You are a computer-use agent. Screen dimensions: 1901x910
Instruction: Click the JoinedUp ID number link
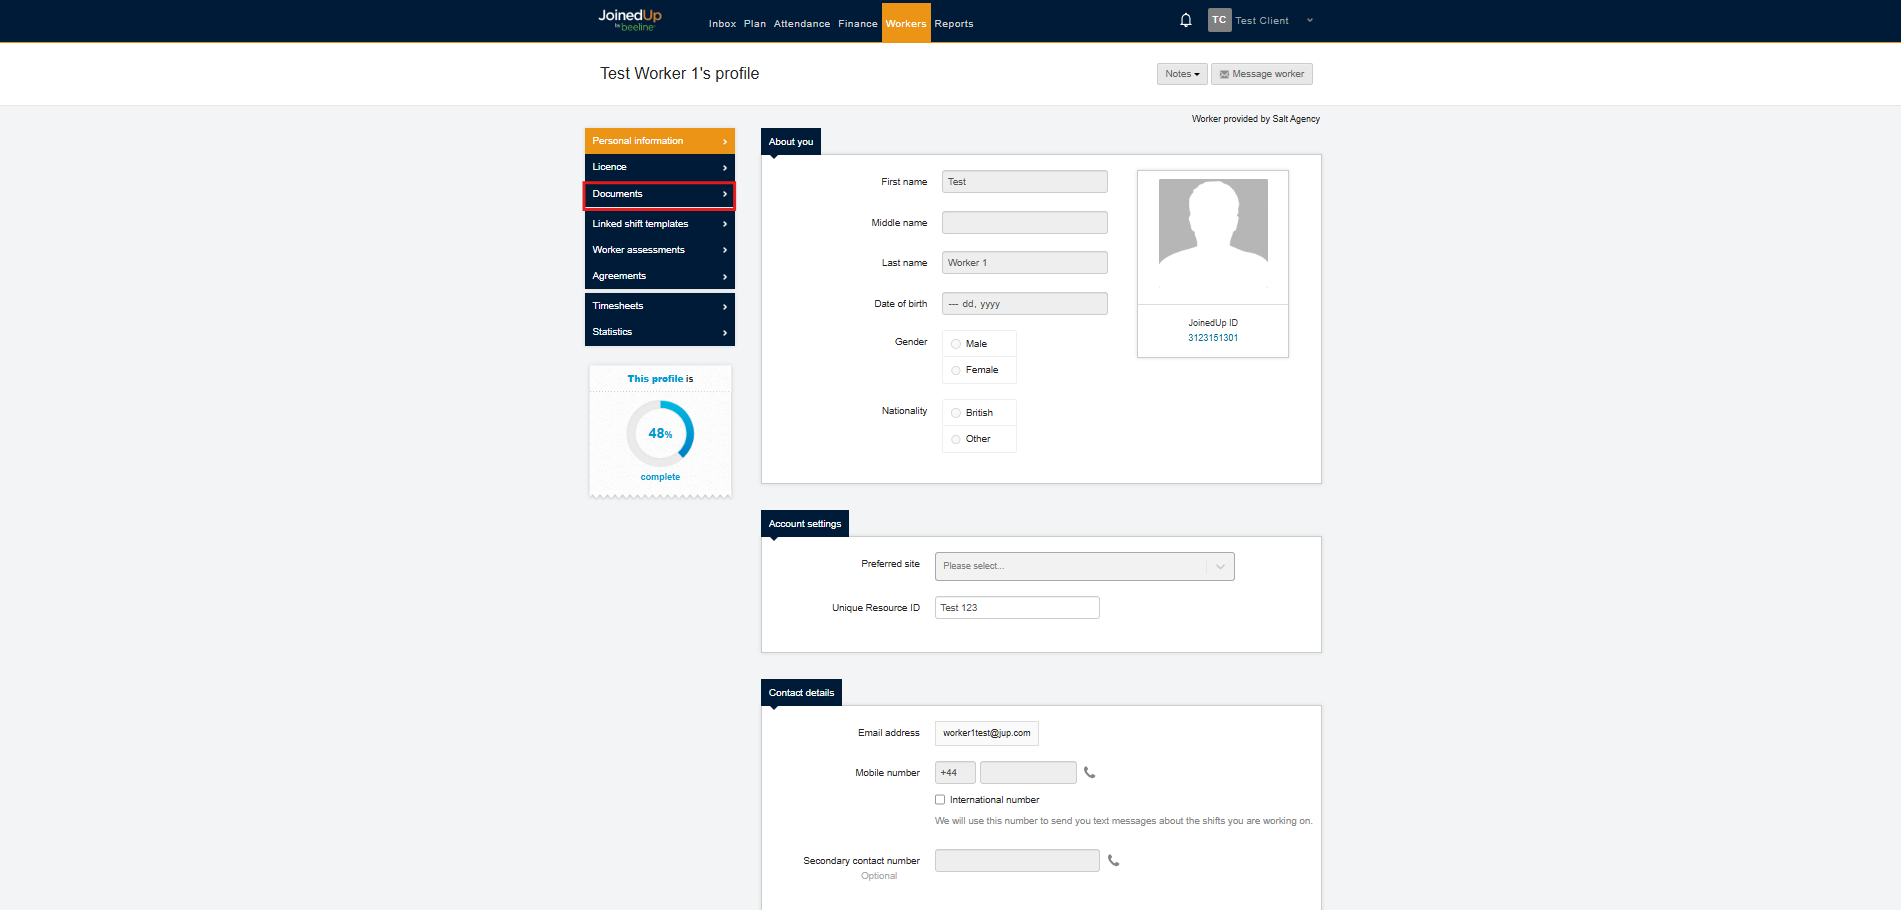point(1212,338)
